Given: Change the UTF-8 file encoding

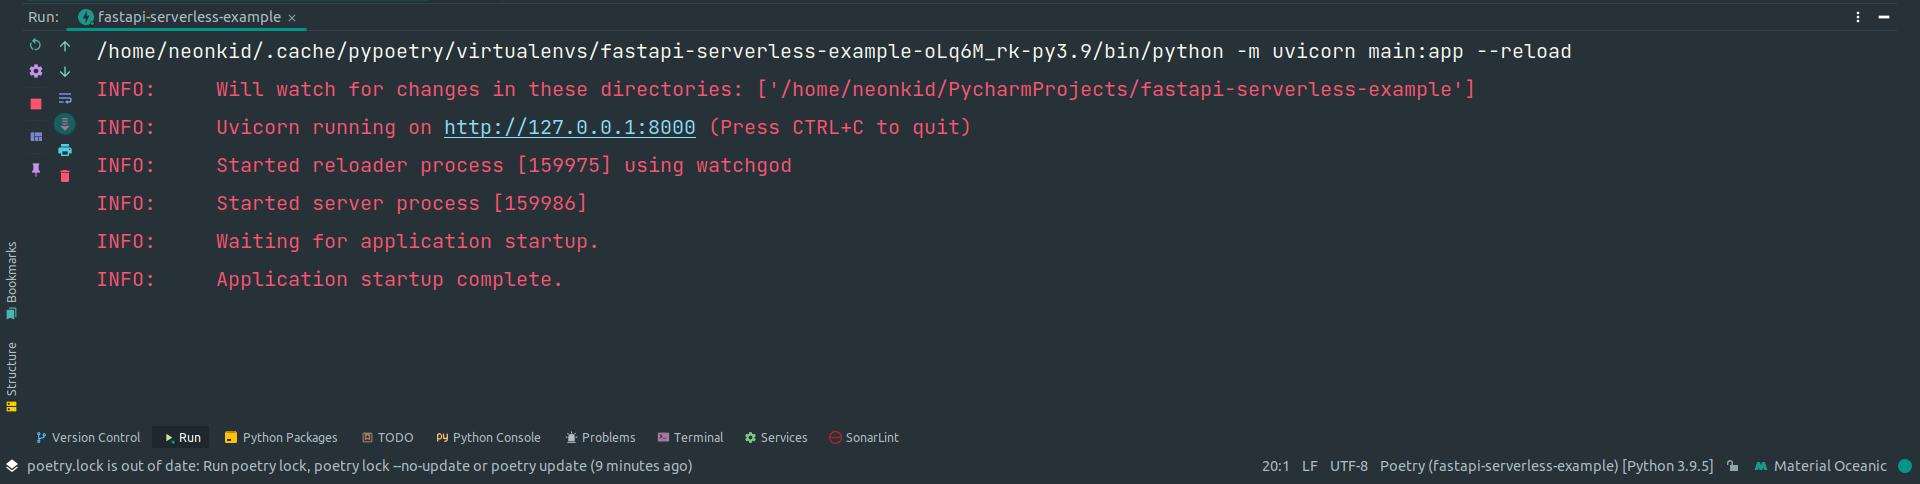Looking at the screenshot, I should 1349,466.
